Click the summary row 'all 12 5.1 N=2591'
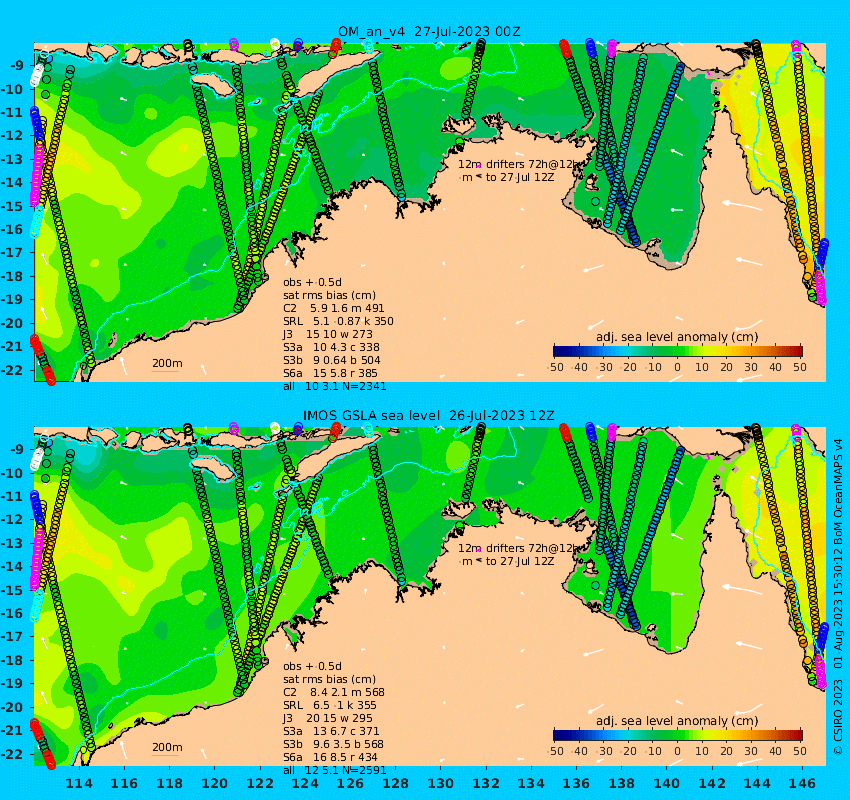850x800 pixels. tap(334, 770)
